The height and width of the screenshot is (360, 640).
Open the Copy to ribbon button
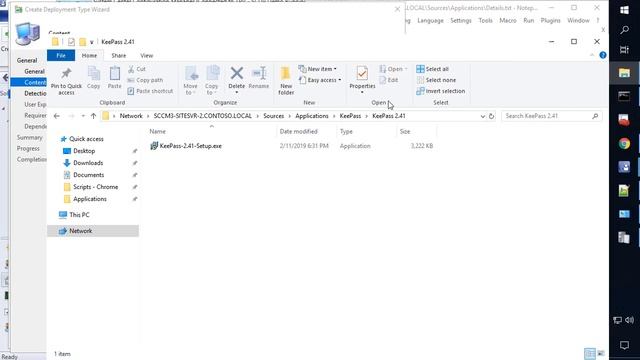[x=211, y=80]
